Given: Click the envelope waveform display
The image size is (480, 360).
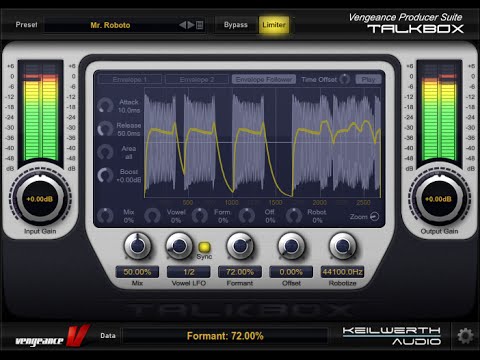Looking at the screenshot, I should point(262,142).
